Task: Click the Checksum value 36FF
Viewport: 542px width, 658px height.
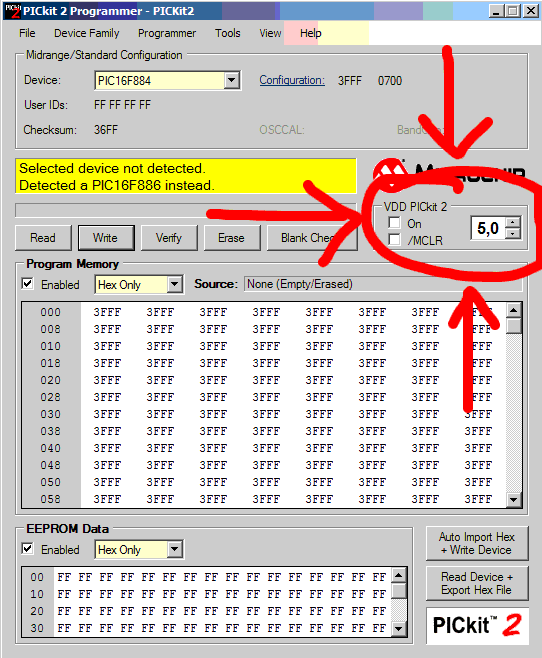Action: (106, 130)
